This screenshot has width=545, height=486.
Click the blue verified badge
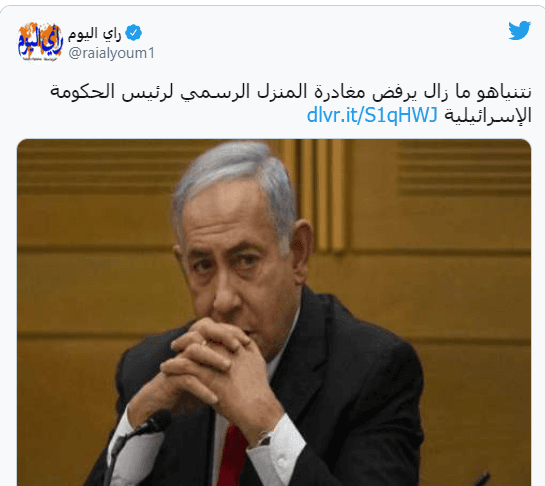tap(133, 33)
